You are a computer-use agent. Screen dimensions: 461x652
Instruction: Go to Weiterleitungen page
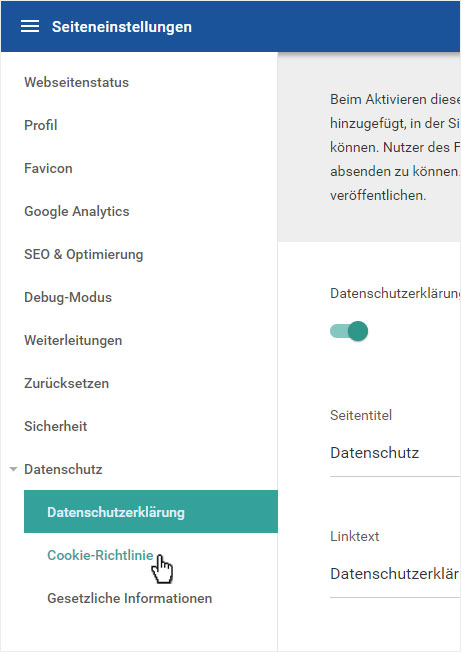point(73,340)
